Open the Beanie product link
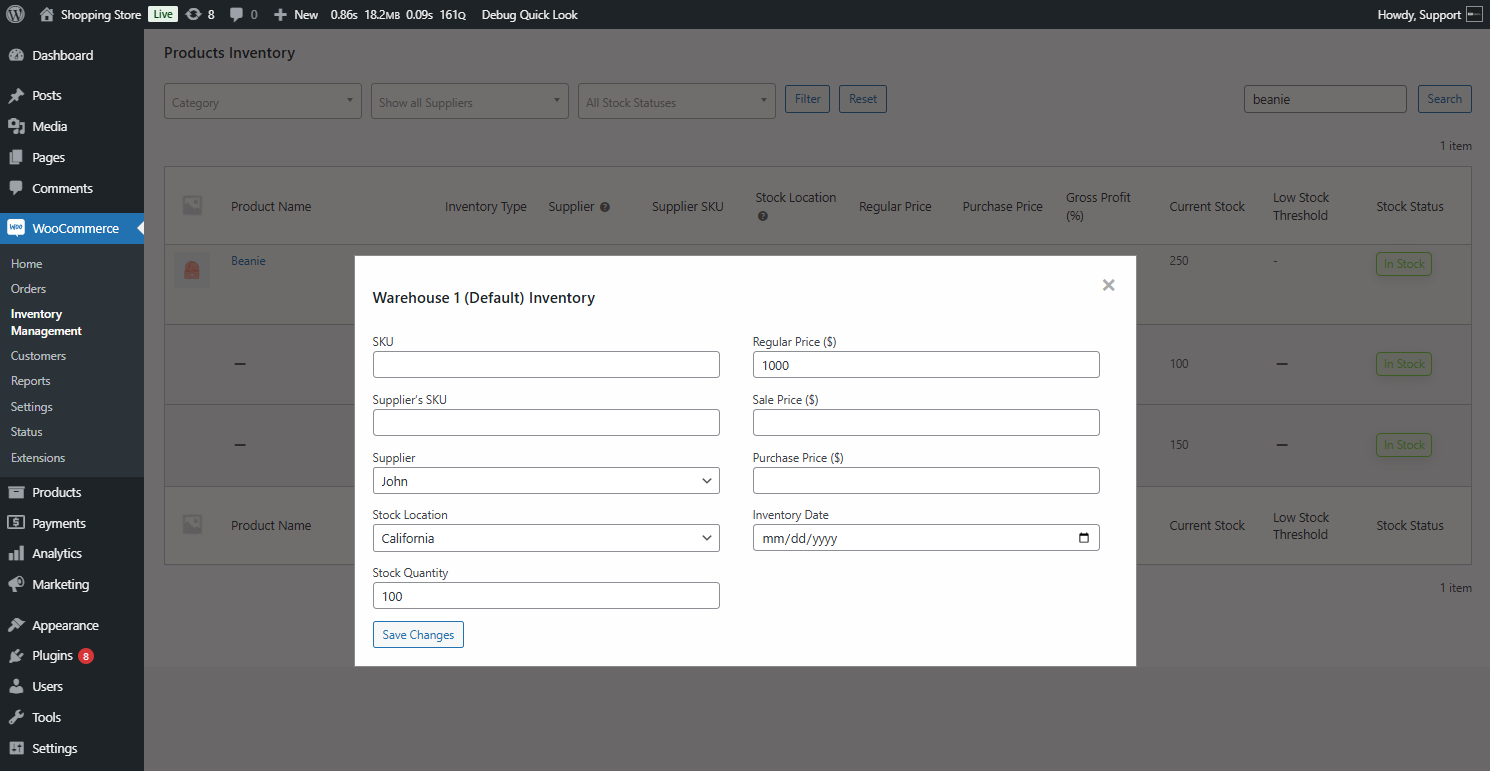This screenshot has height=771, width=1490. click(x=248, y=261)
